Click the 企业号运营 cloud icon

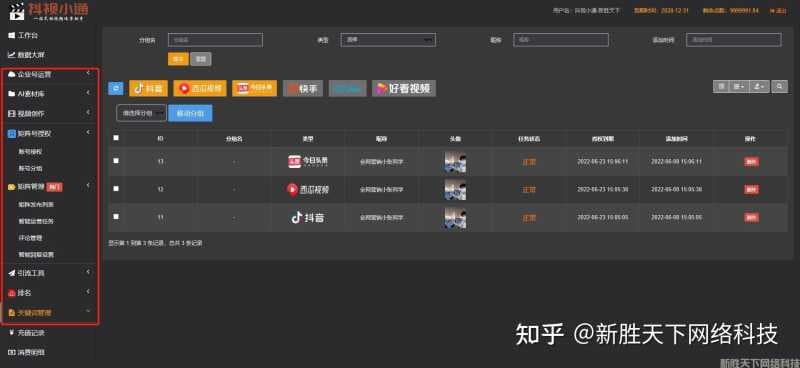click(11, 75)
